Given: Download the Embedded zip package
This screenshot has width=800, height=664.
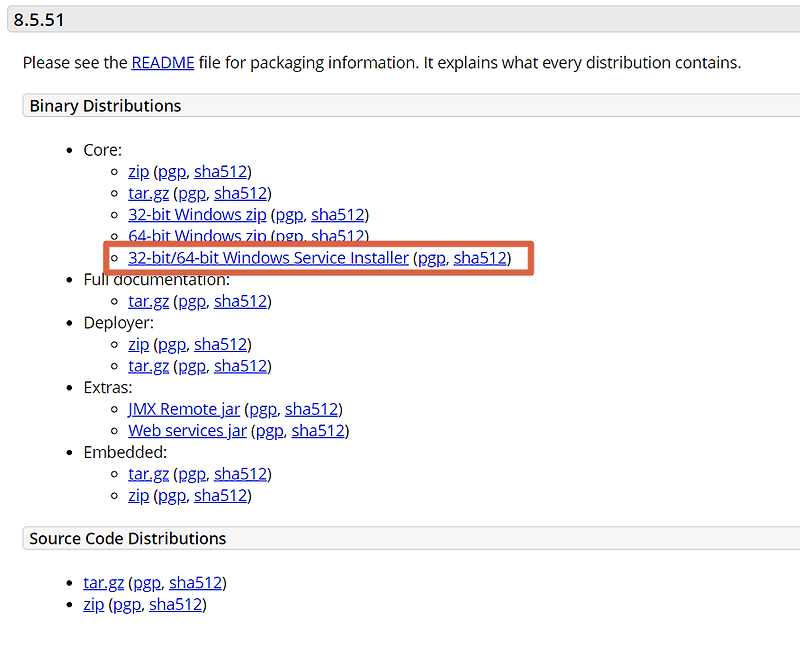Looking at the screenshot, I should 138,496.
